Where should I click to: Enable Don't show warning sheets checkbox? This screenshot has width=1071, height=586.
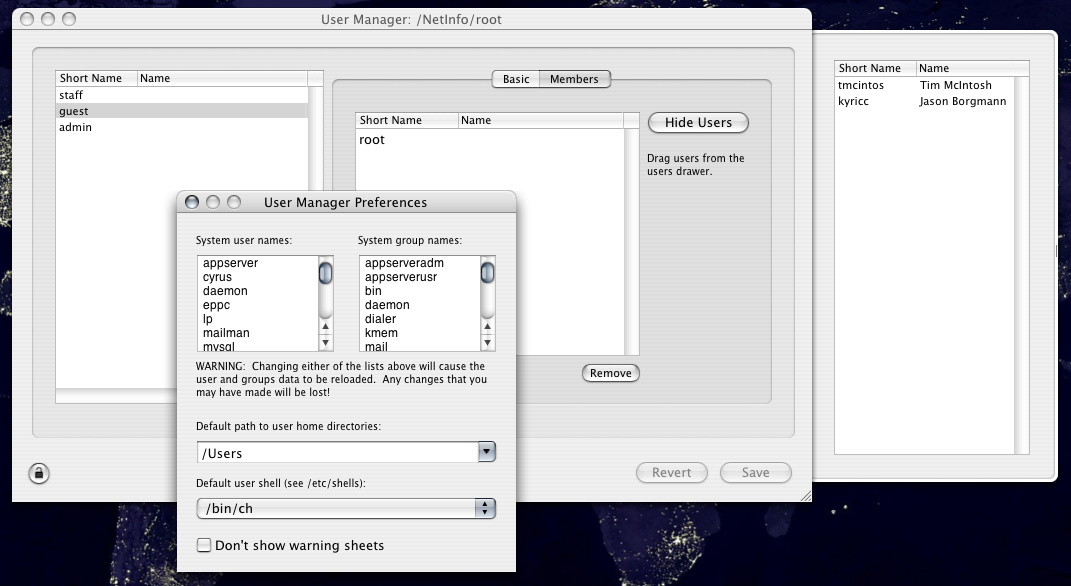pyautogui.click(x=204, y=545)
